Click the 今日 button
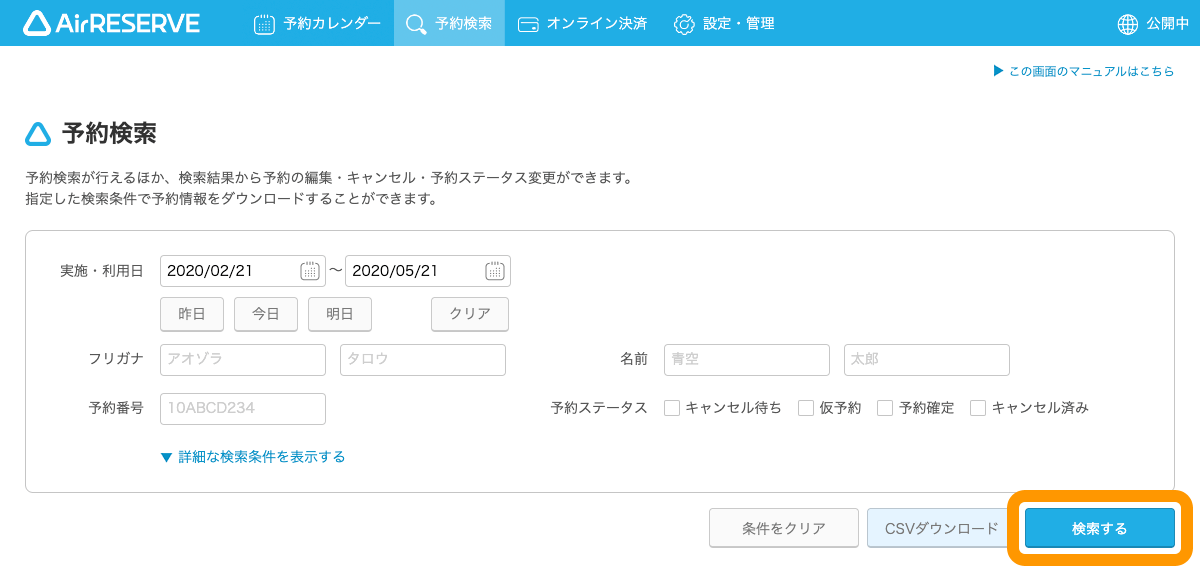The width and height of the screenshot is (1200, 586). (x=266, y=314)
